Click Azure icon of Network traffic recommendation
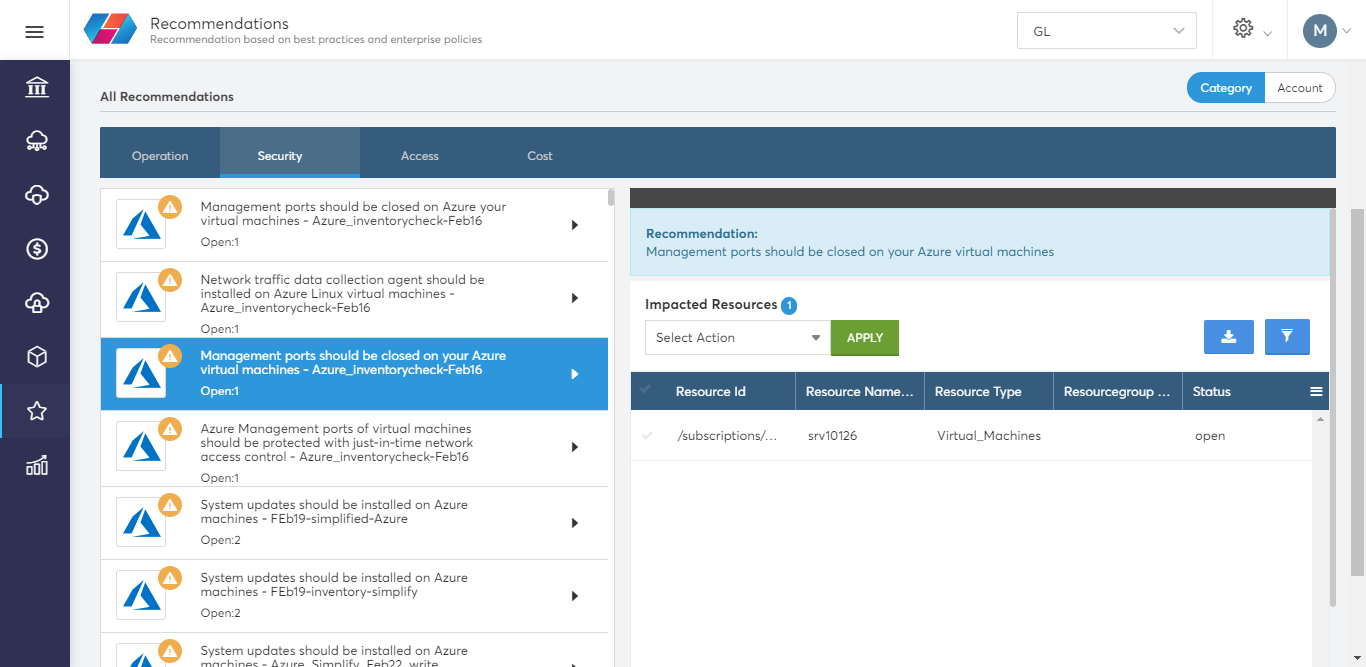1366x667 pixels. click(141, 298)
